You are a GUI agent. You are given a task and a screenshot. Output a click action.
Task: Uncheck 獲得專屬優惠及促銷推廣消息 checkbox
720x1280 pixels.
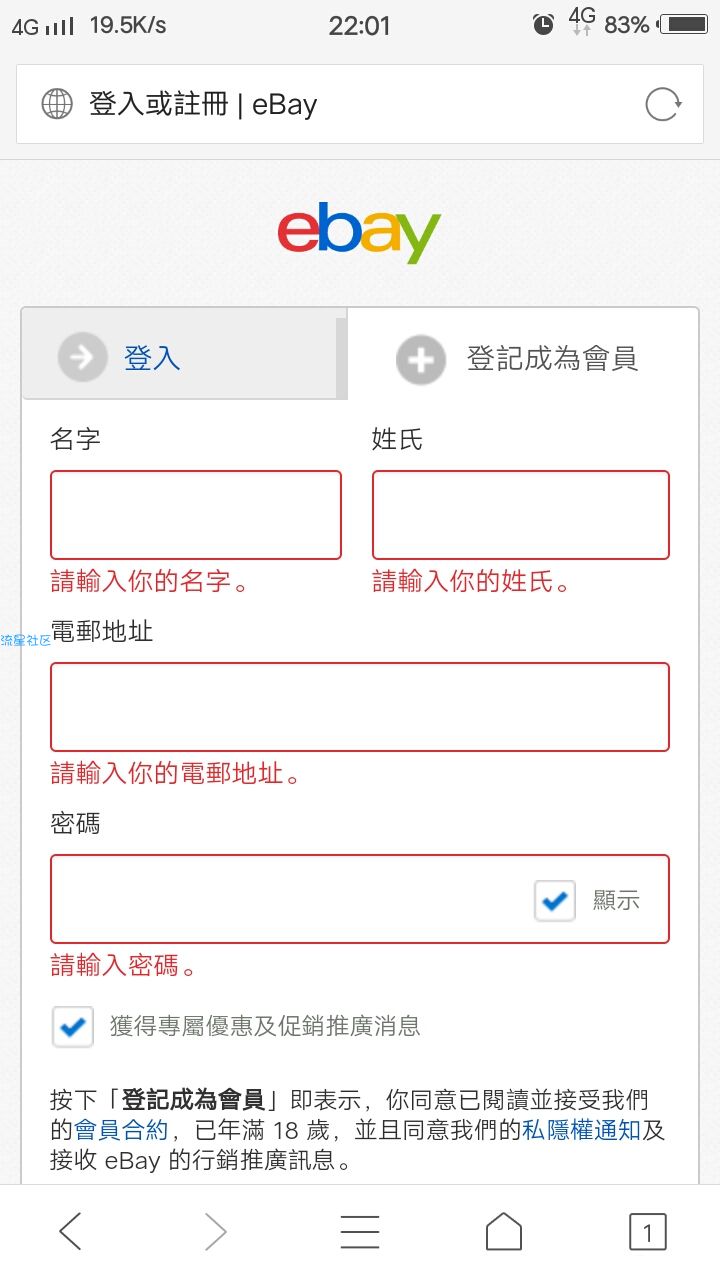click(x=73, y=1026)
